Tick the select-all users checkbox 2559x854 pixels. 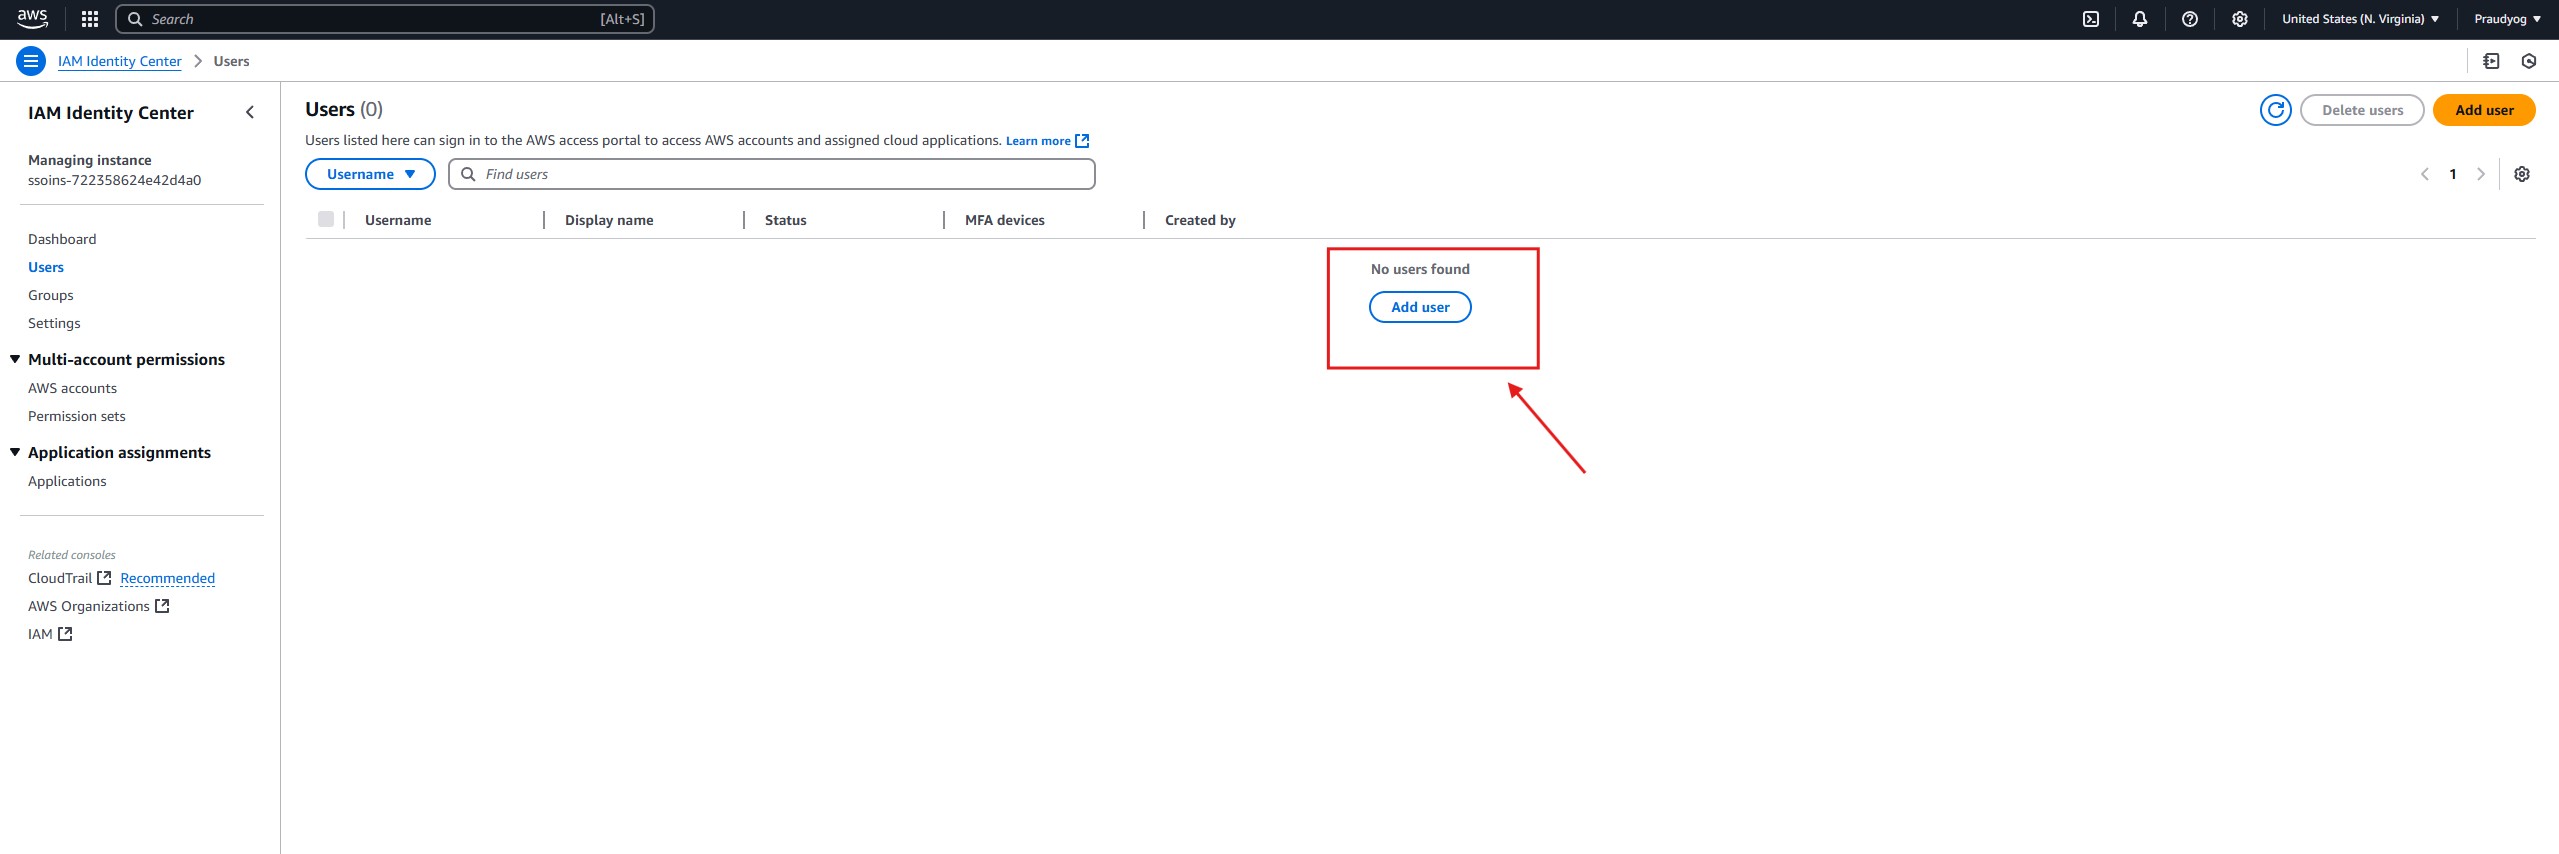tap(326, 220)
